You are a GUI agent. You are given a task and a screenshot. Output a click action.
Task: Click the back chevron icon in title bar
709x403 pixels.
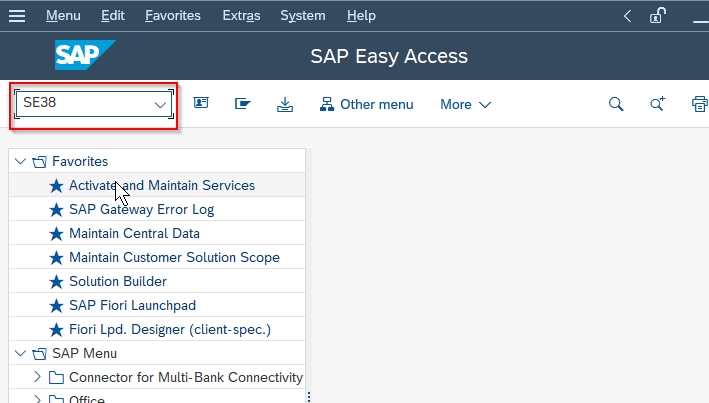[627, 16]
